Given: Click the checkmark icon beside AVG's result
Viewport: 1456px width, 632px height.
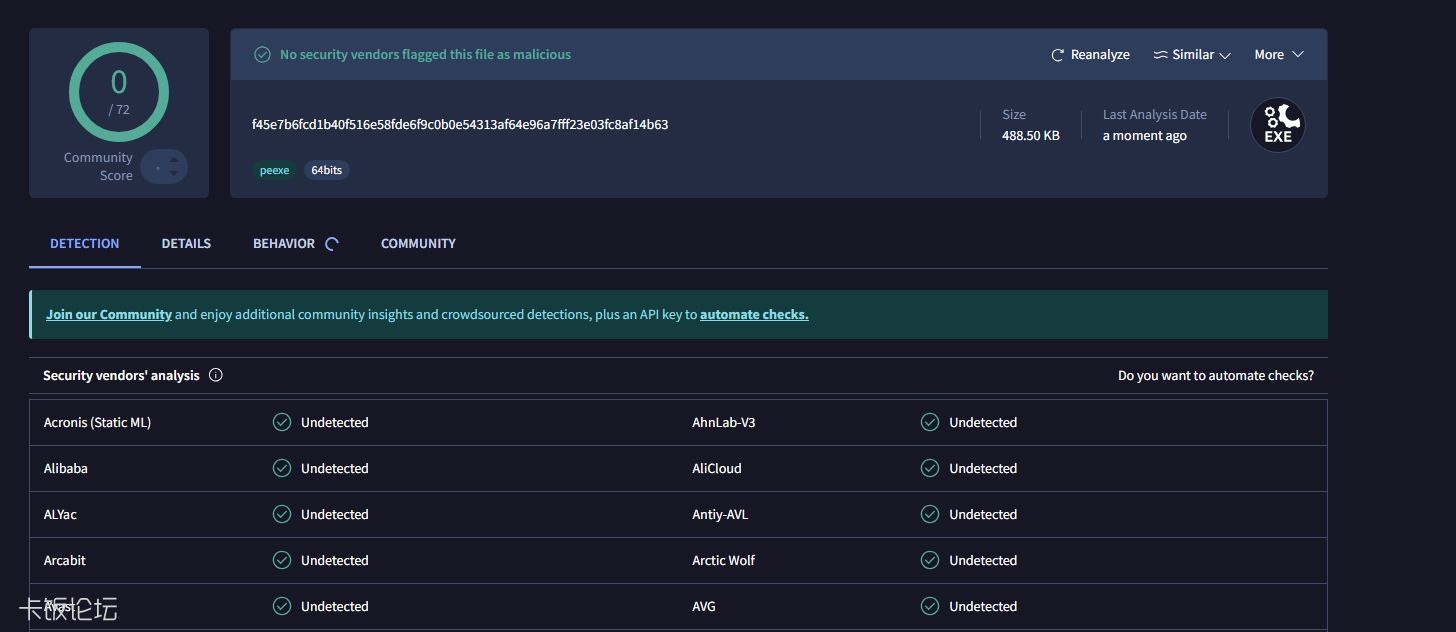Looking at the screenshot, I should (930, 606).
